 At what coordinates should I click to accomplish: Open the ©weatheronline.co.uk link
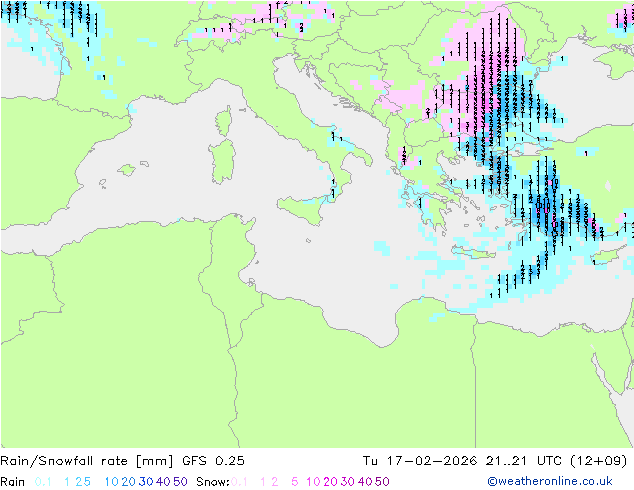pyautogui.click(x=550, y=481)
